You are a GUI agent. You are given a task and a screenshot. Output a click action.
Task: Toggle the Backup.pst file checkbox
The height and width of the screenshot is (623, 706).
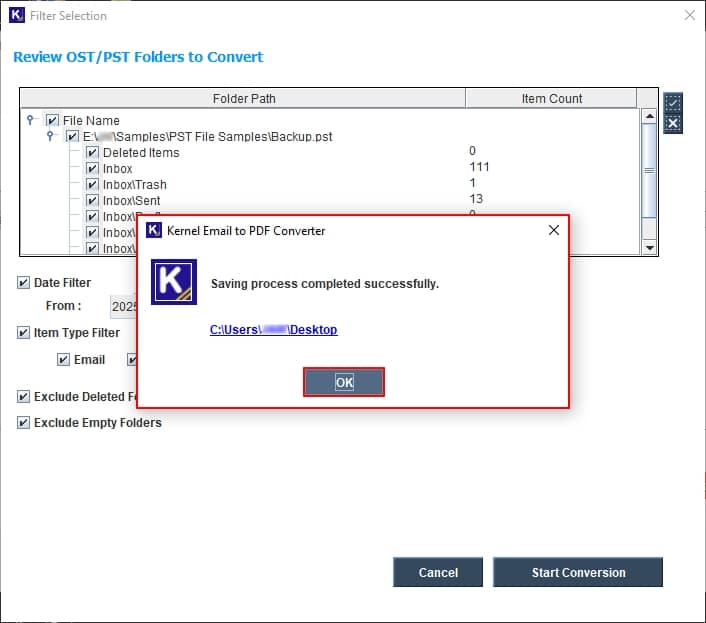coord(72,136)
